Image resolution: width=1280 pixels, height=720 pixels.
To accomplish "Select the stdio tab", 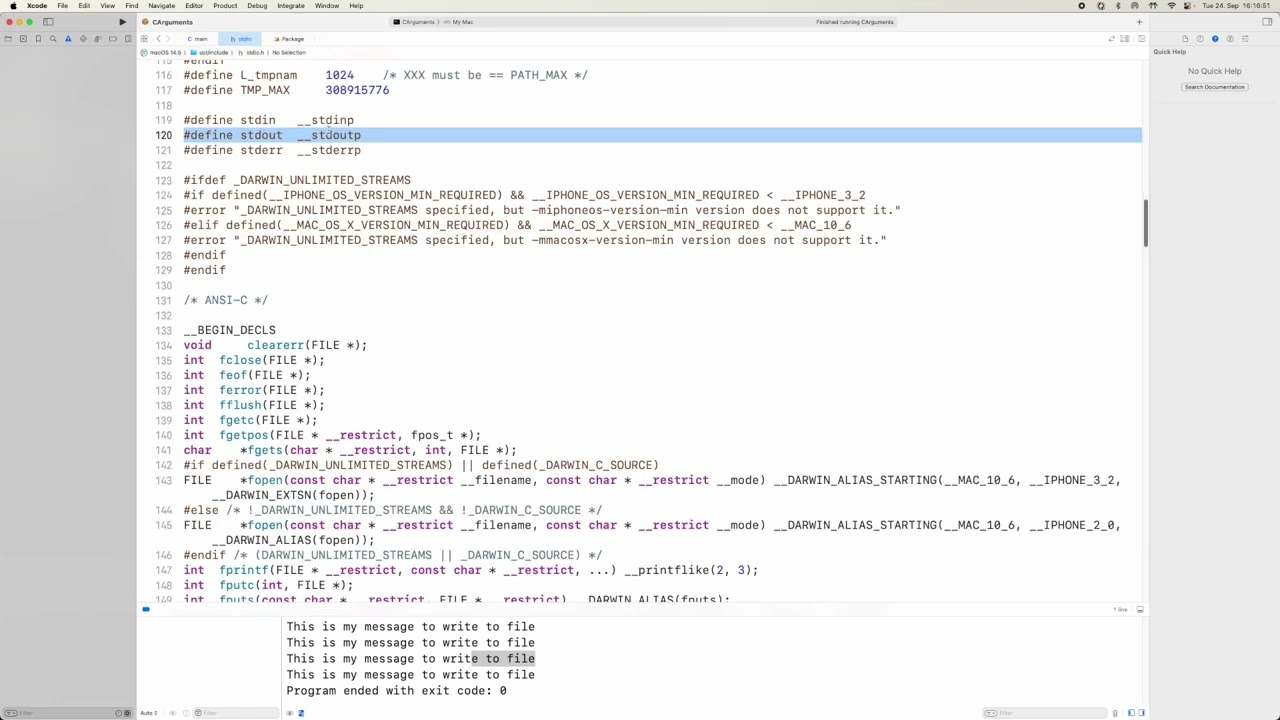I will tap(242, 39).
